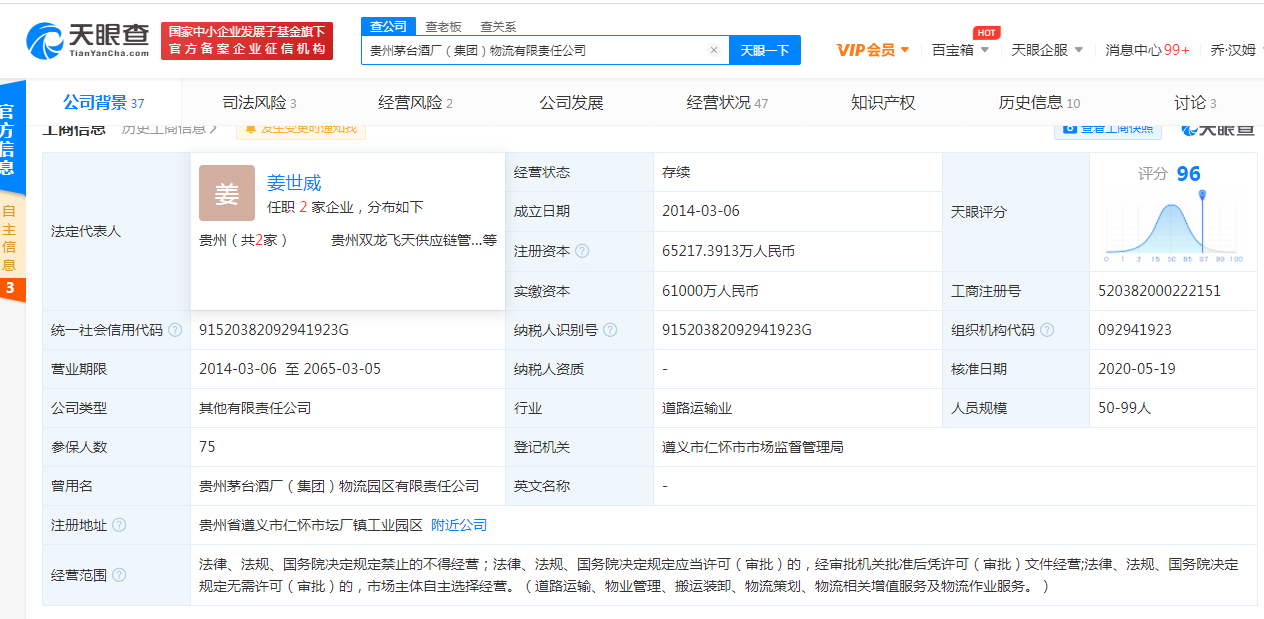Screen dimensions: 1264x619
Task: Switch to the 查公司 search tab
Action: (x=388, y=27)
